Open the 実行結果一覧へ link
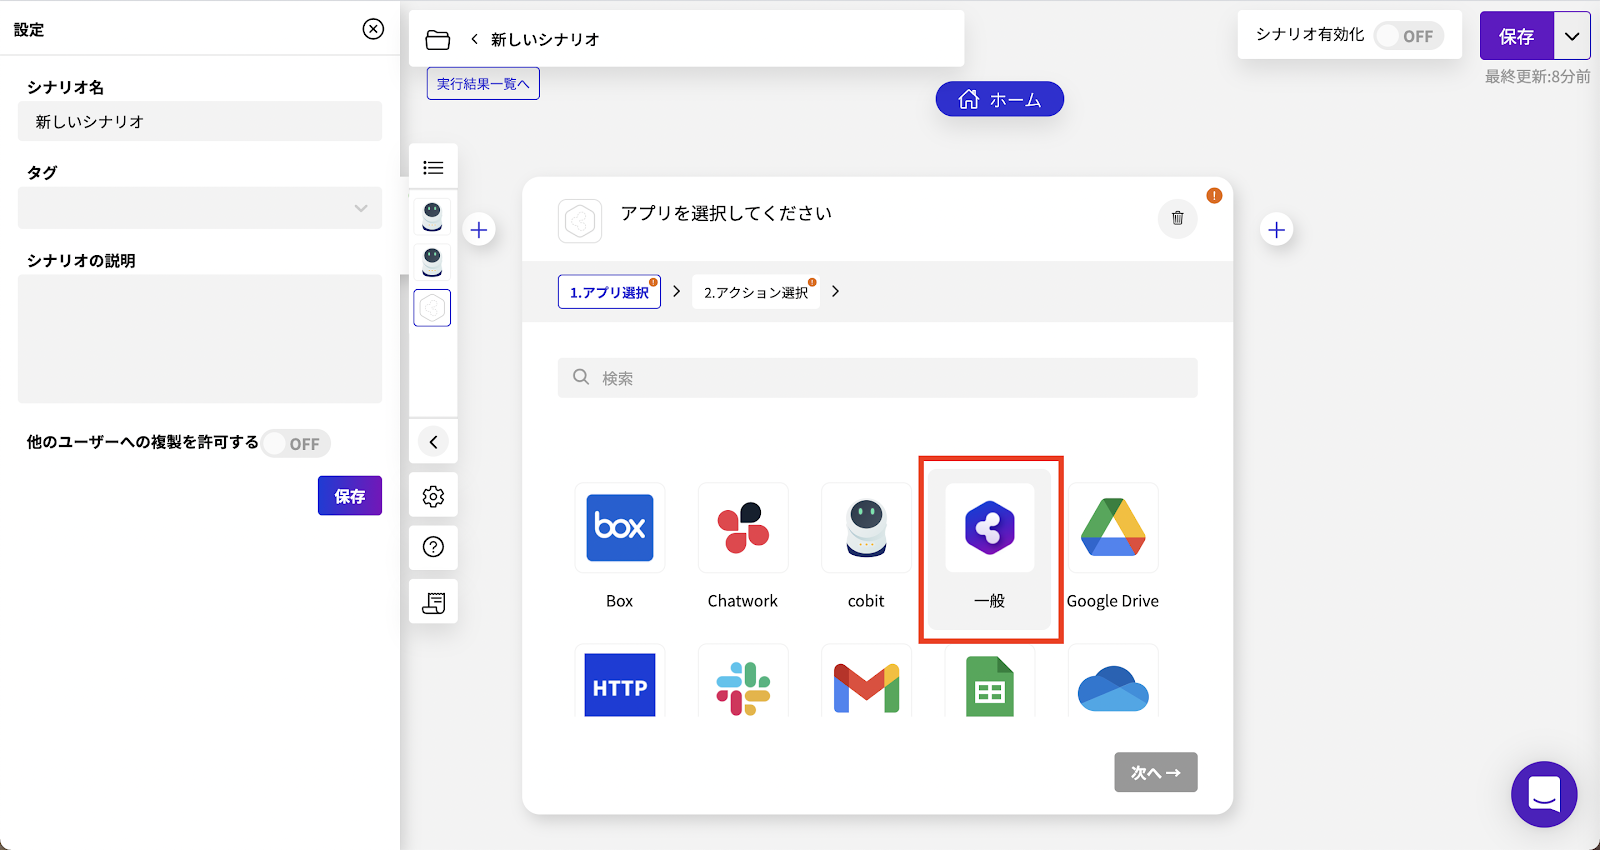The height and width of the screenshot is (850, 1600). [483, 84]
